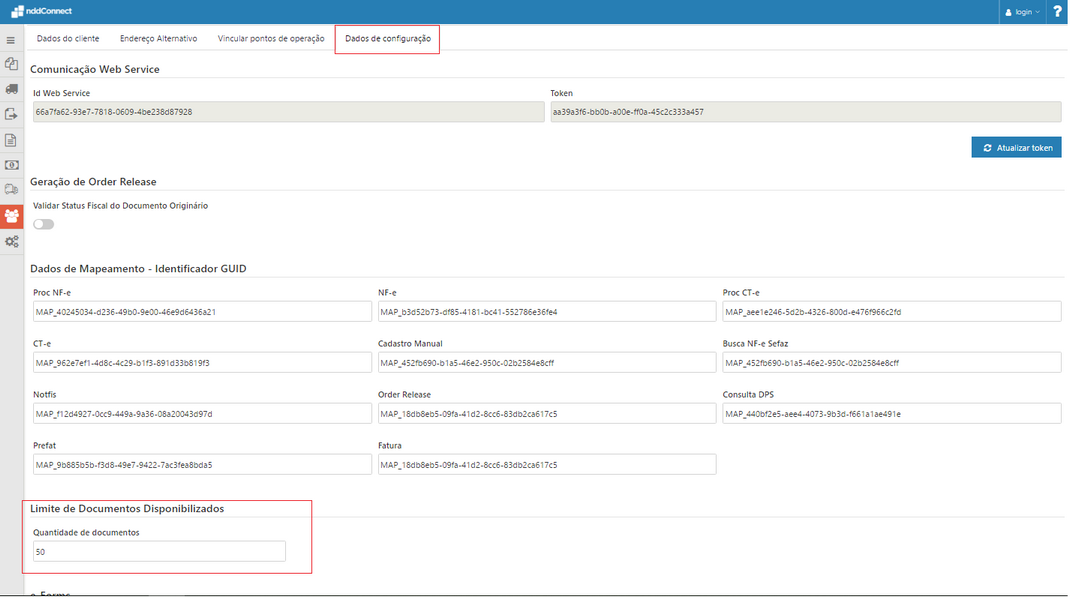Open the settings gears icon in the sidebar
1070x600 pixels.
[x=11, y=241]
